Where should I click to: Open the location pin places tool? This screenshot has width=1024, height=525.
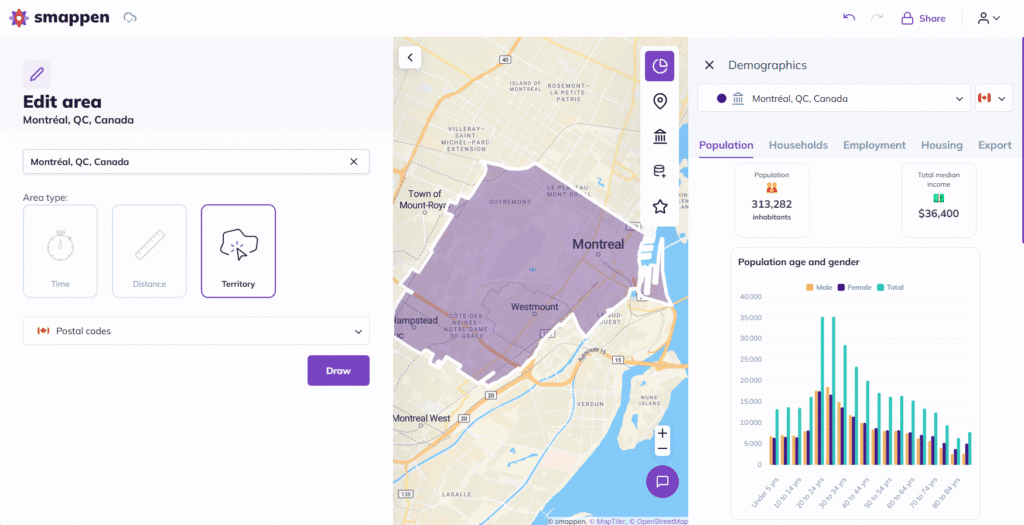click(660, 101)
